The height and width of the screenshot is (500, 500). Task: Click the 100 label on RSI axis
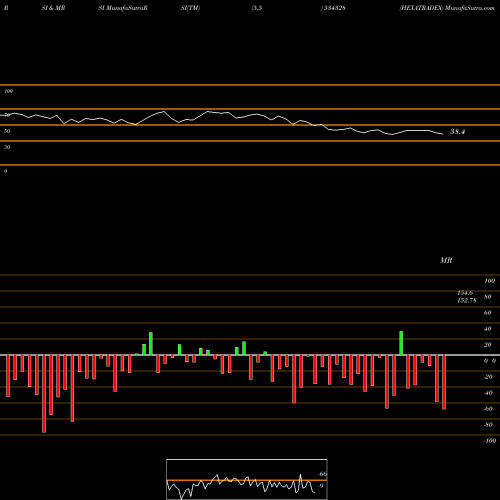(8, 91)
